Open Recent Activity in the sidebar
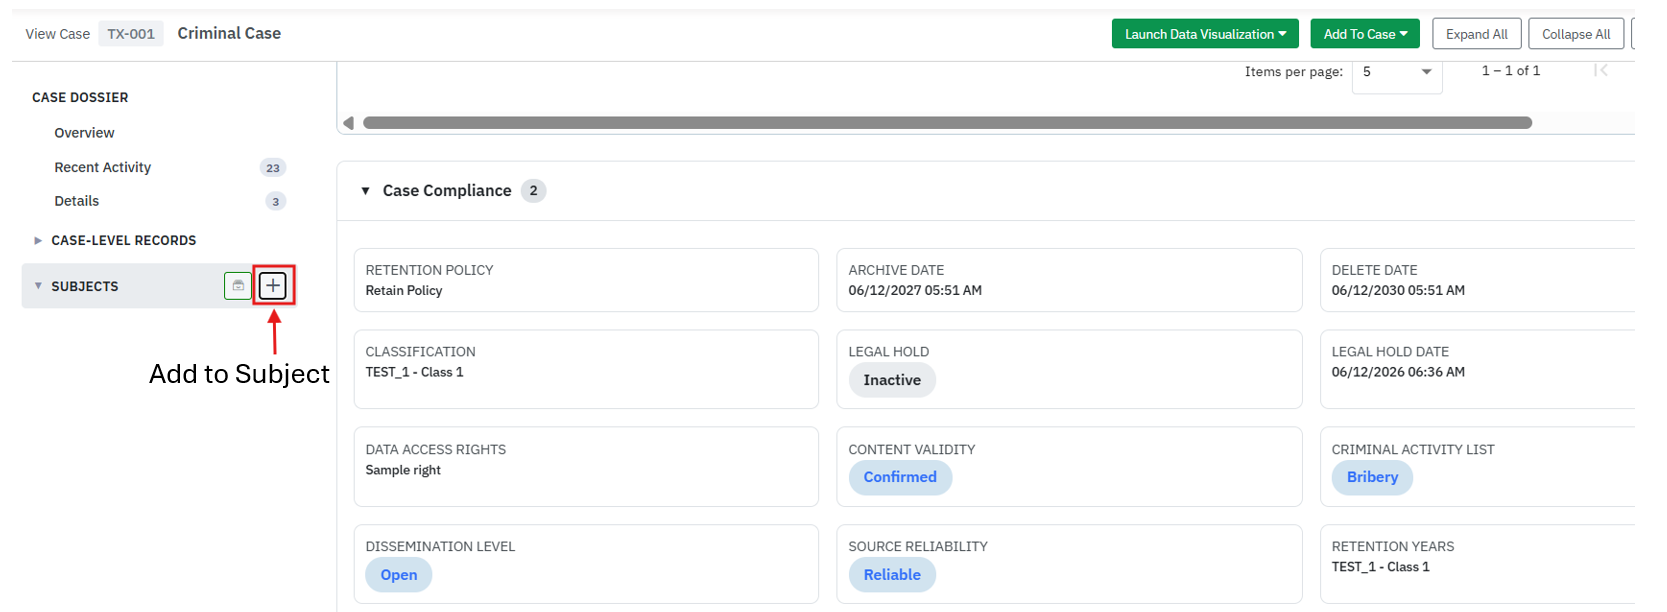Screen dimensions: 1667x612 [x=103, y=167]
